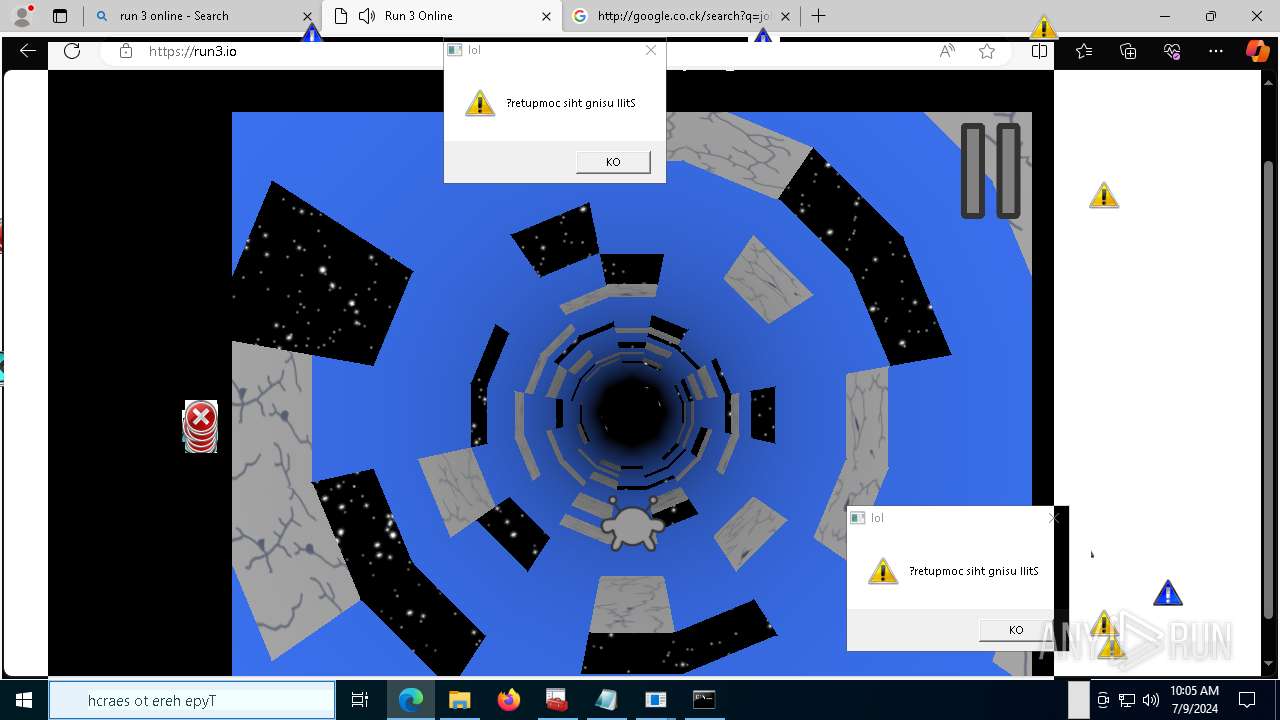Open Read aloud in the address bar
Image resolution: width=1280 pixels, height=720 pixels.
tap(946, 51)
